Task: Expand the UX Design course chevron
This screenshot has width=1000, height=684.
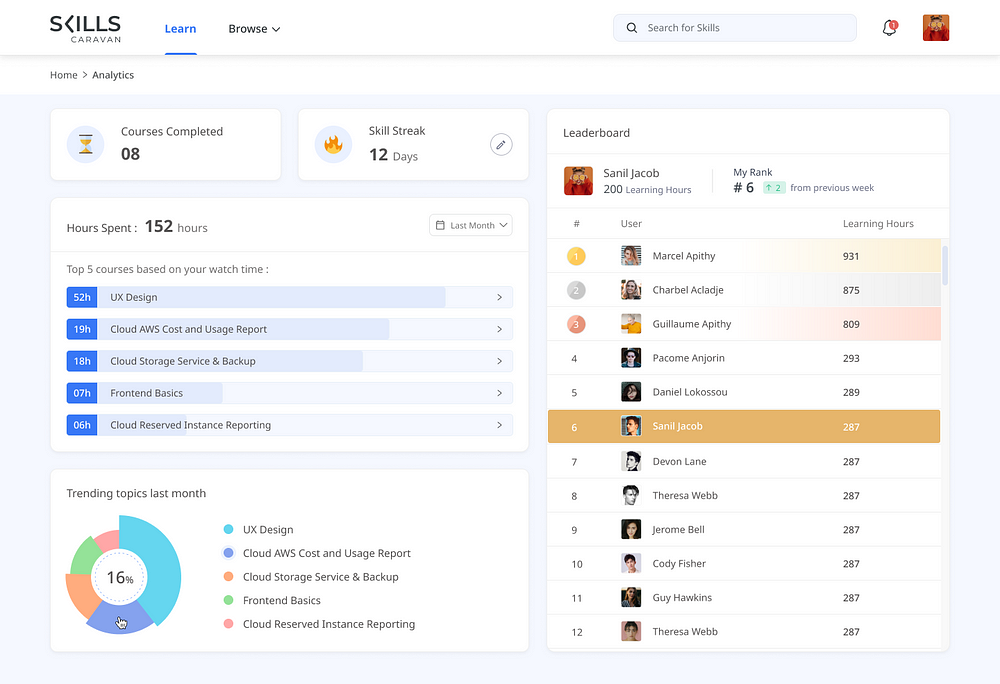Action: [x=499, y=298]
